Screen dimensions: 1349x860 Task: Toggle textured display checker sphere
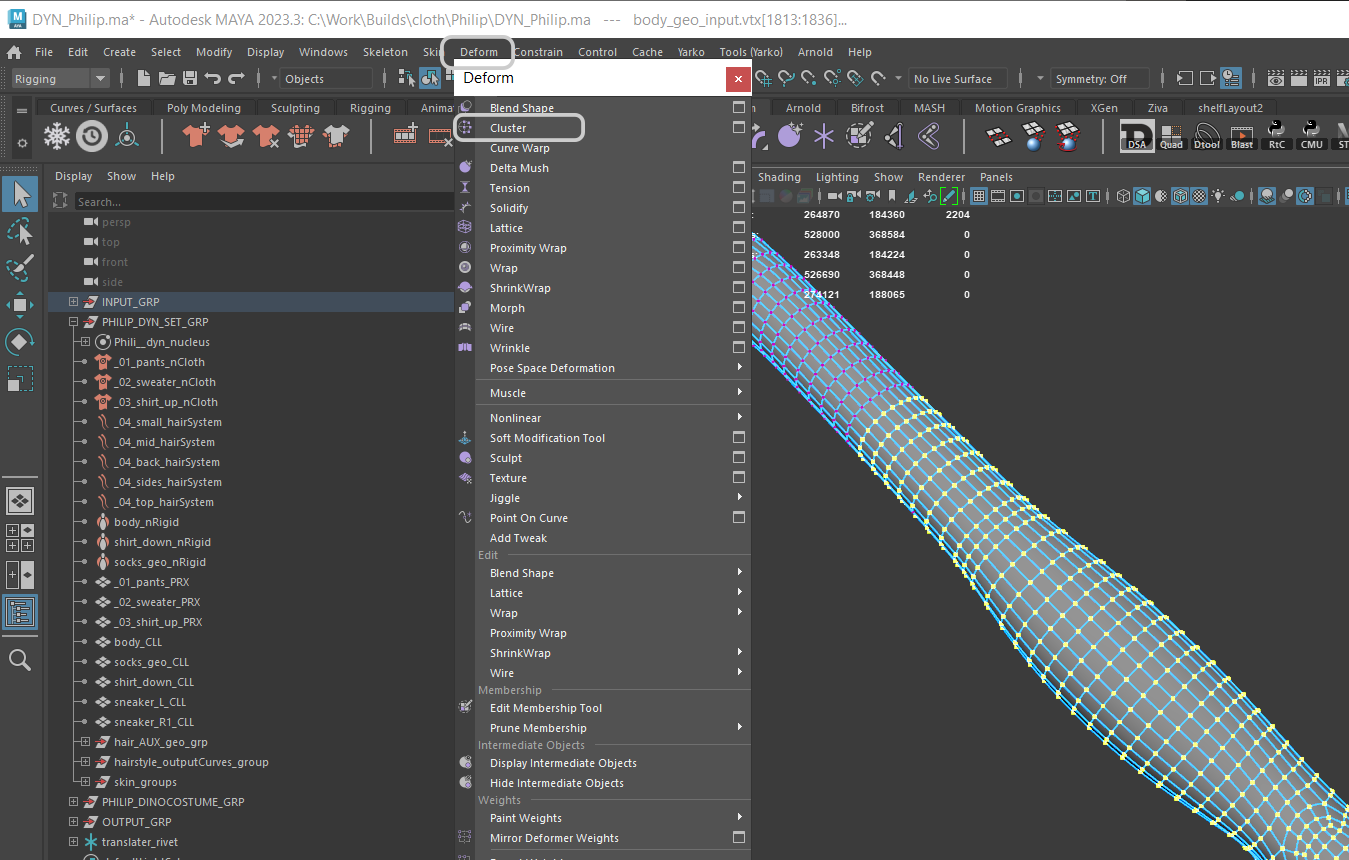[1199, 196]
